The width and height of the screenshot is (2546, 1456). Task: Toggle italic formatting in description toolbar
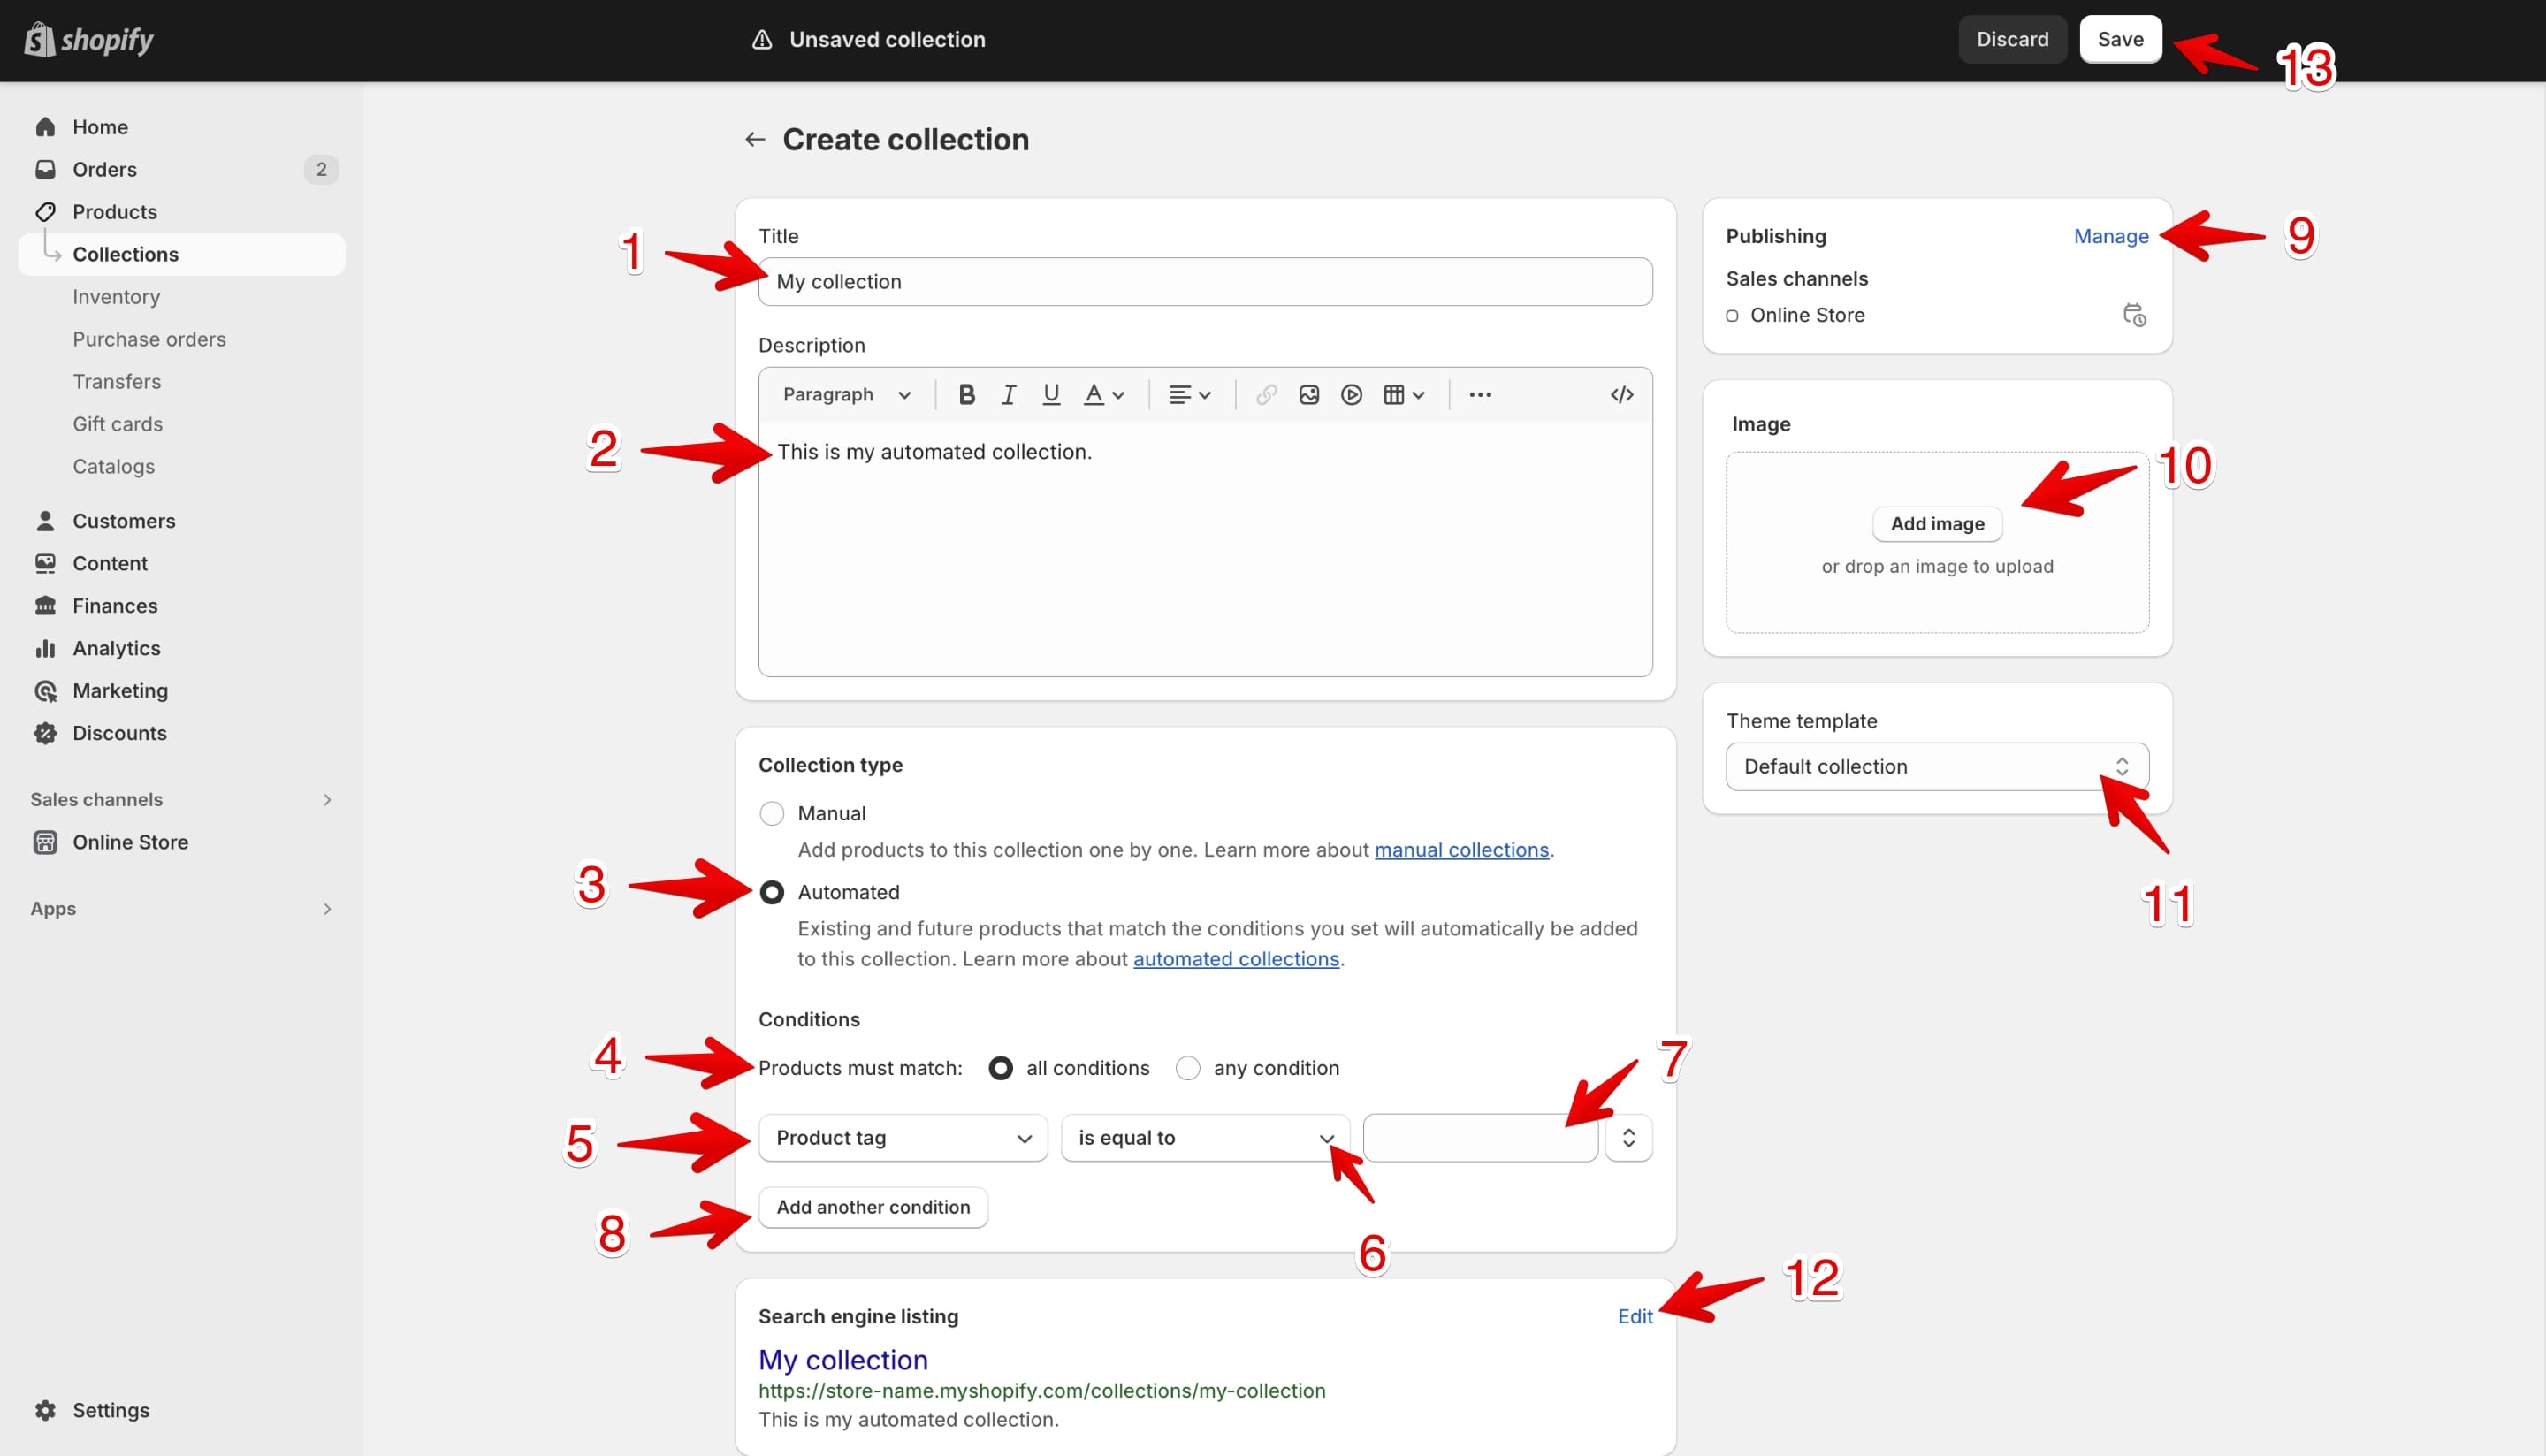pyautogui.click(x=1008, y=394)
